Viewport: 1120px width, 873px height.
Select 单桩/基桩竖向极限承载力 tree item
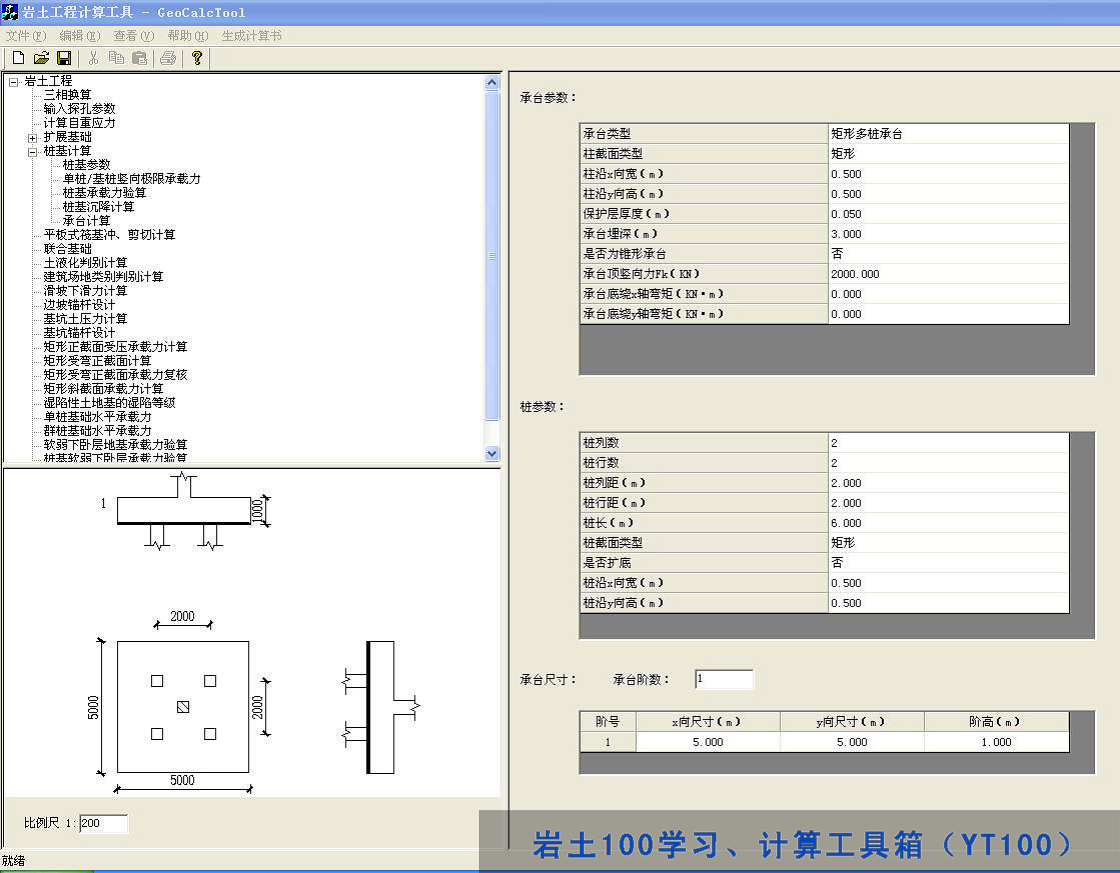point(131,179)
